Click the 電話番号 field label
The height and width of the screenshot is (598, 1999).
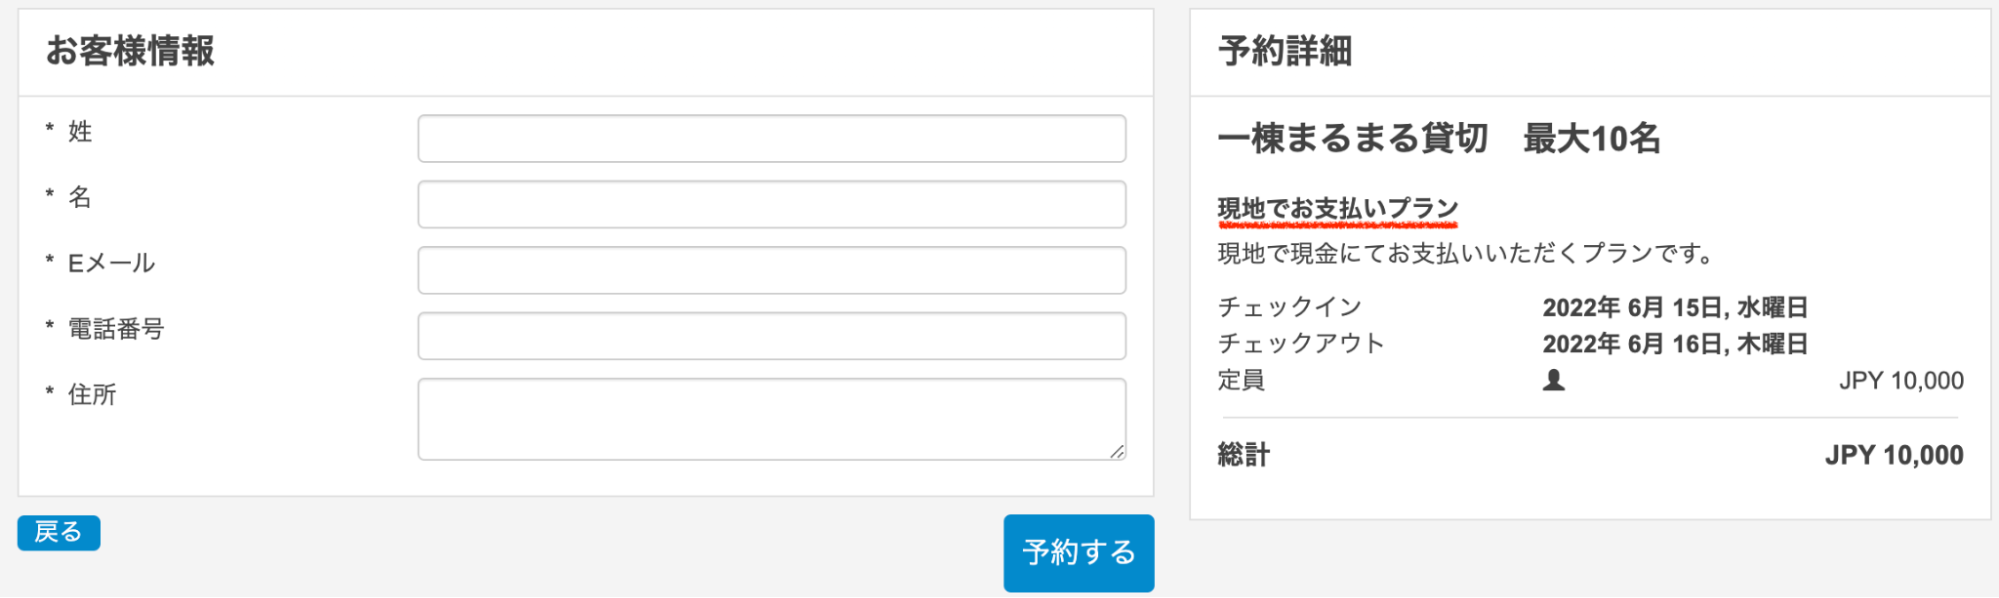tap(116, 330)
